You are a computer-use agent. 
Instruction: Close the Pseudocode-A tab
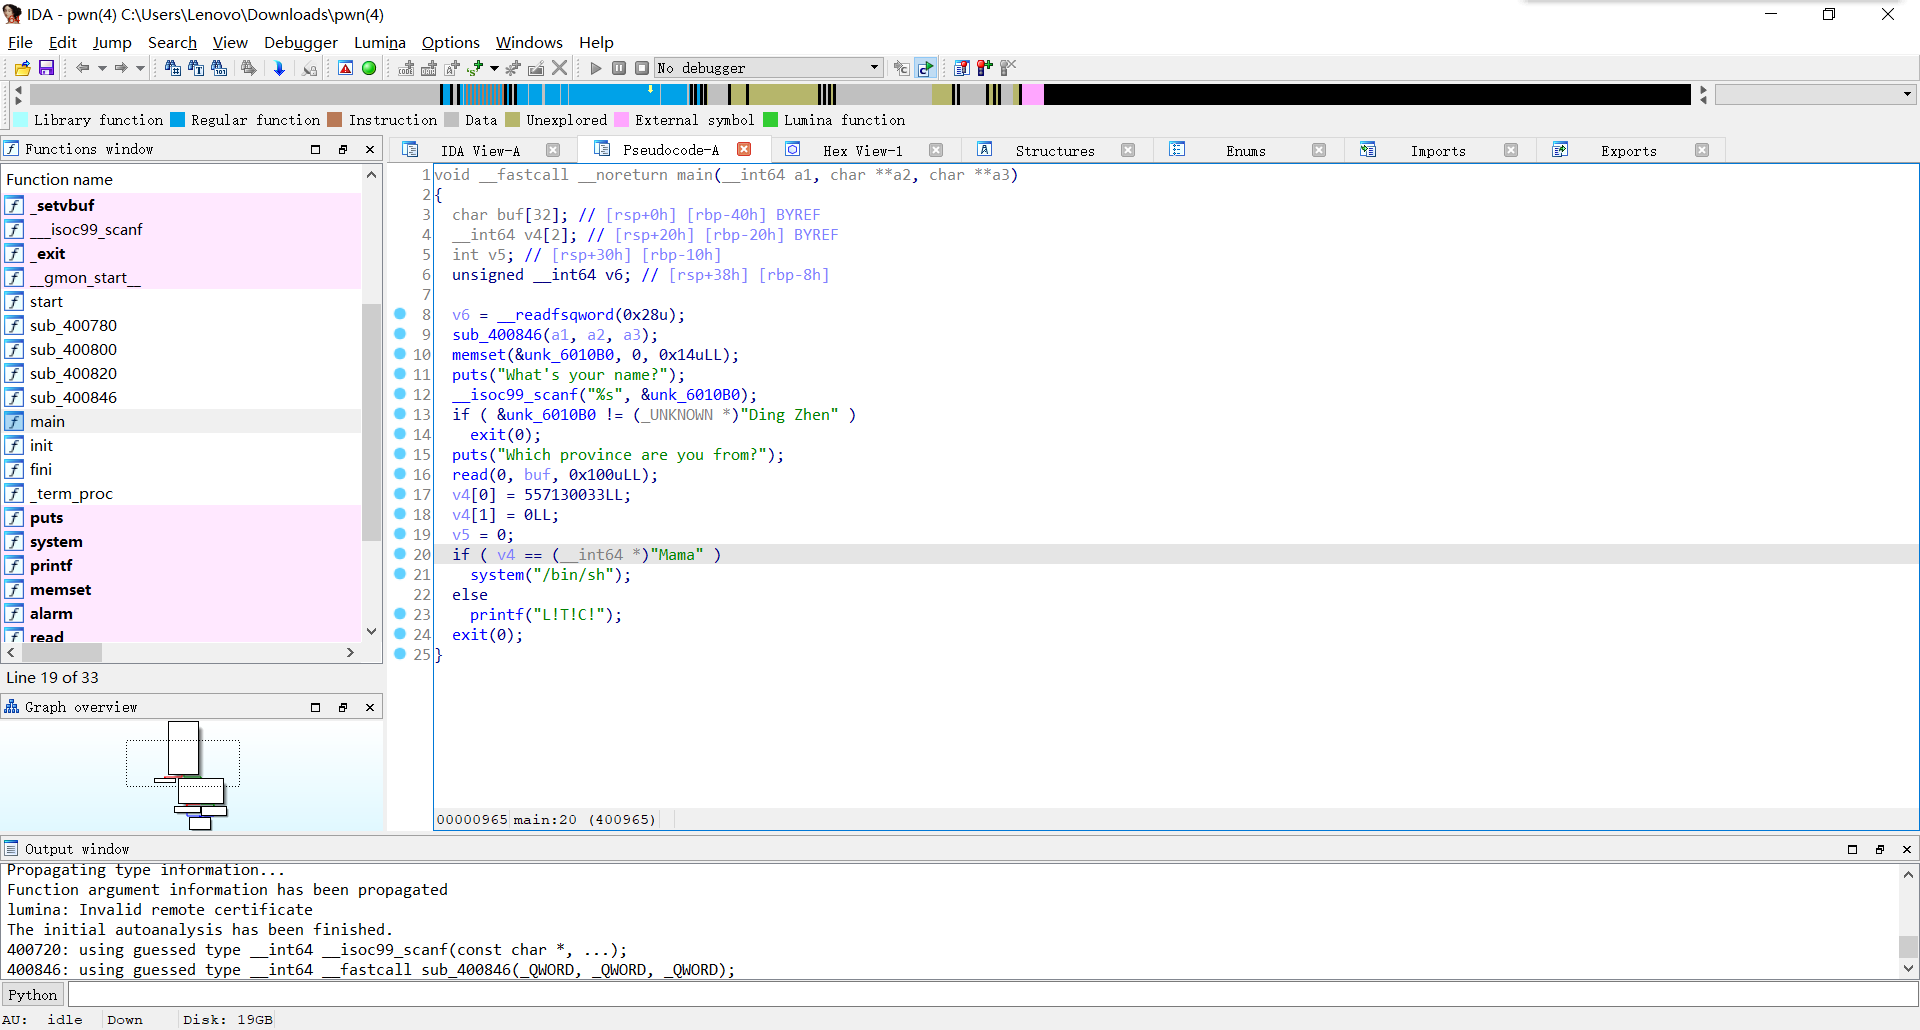[x=744, y=149]
